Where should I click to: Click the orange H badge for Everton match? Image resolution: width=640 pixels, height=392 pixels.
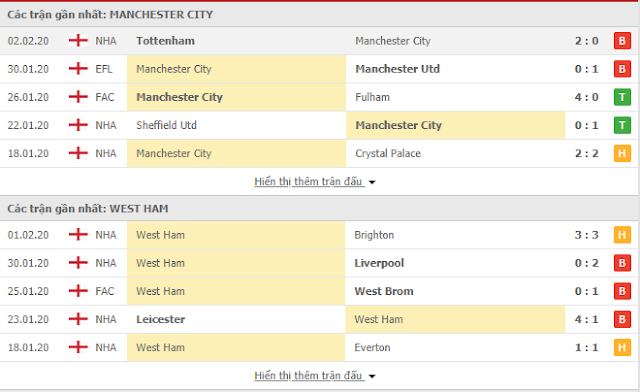click(622, 347)
